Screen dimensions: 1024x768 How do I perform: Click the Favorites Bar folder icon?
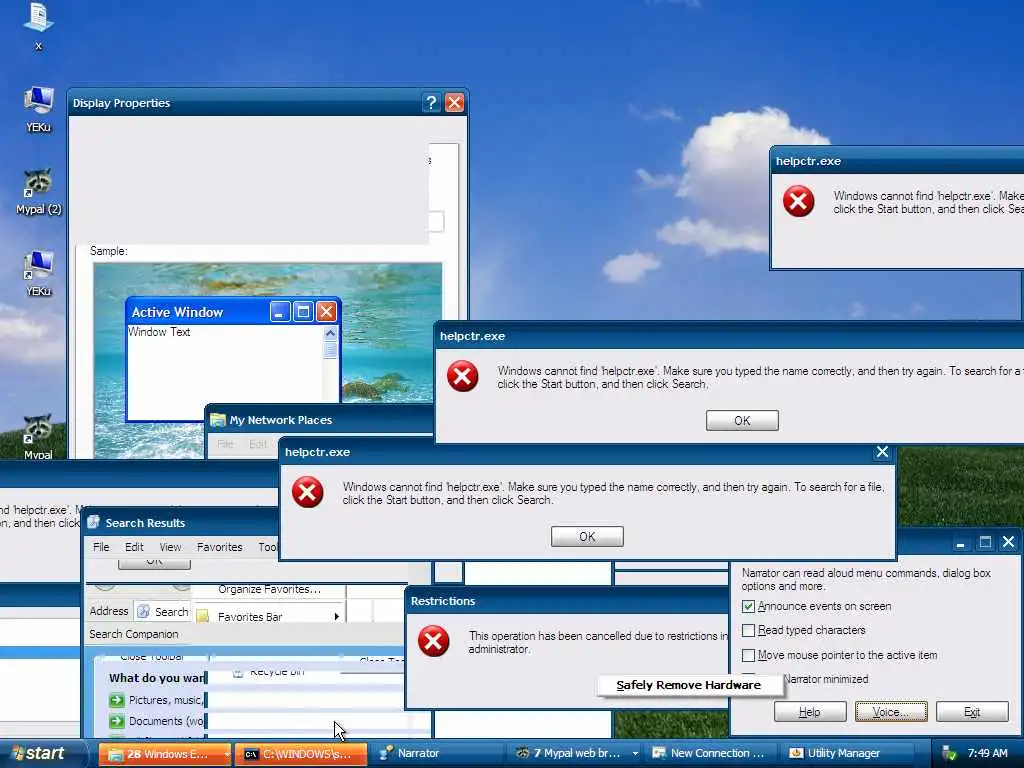pyautogui.click(x=202, y=616)
